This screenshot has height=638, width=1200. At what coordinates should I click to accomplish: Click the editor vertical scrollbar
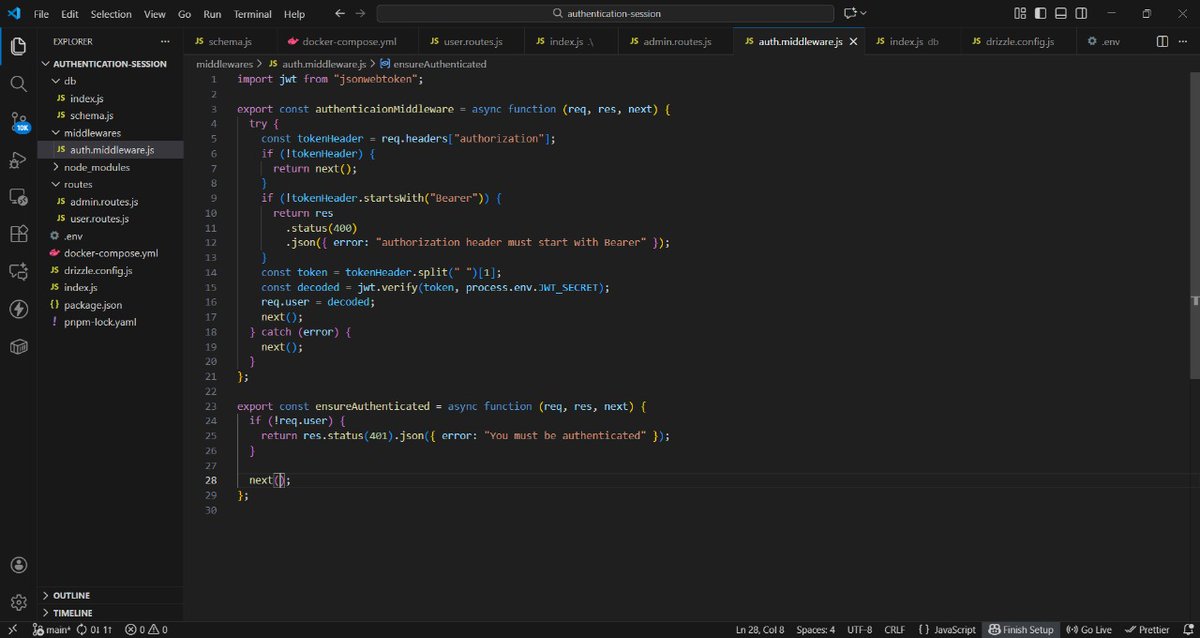tap(1195, 225)
